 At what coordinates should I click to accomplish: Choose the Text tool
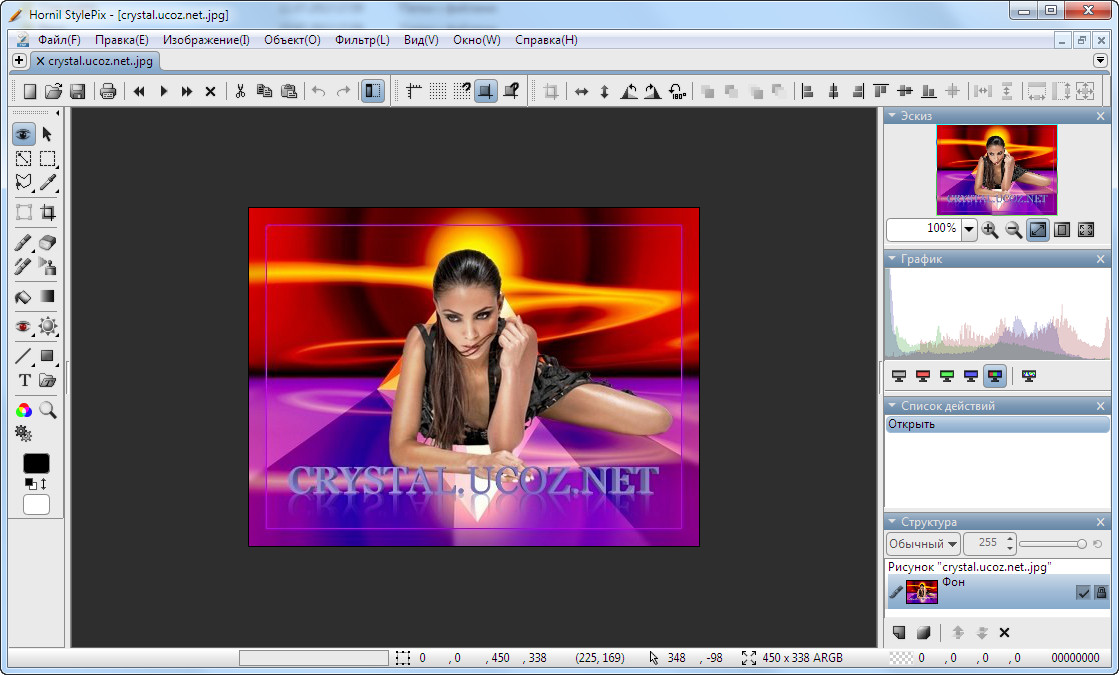tap(24, 380)
